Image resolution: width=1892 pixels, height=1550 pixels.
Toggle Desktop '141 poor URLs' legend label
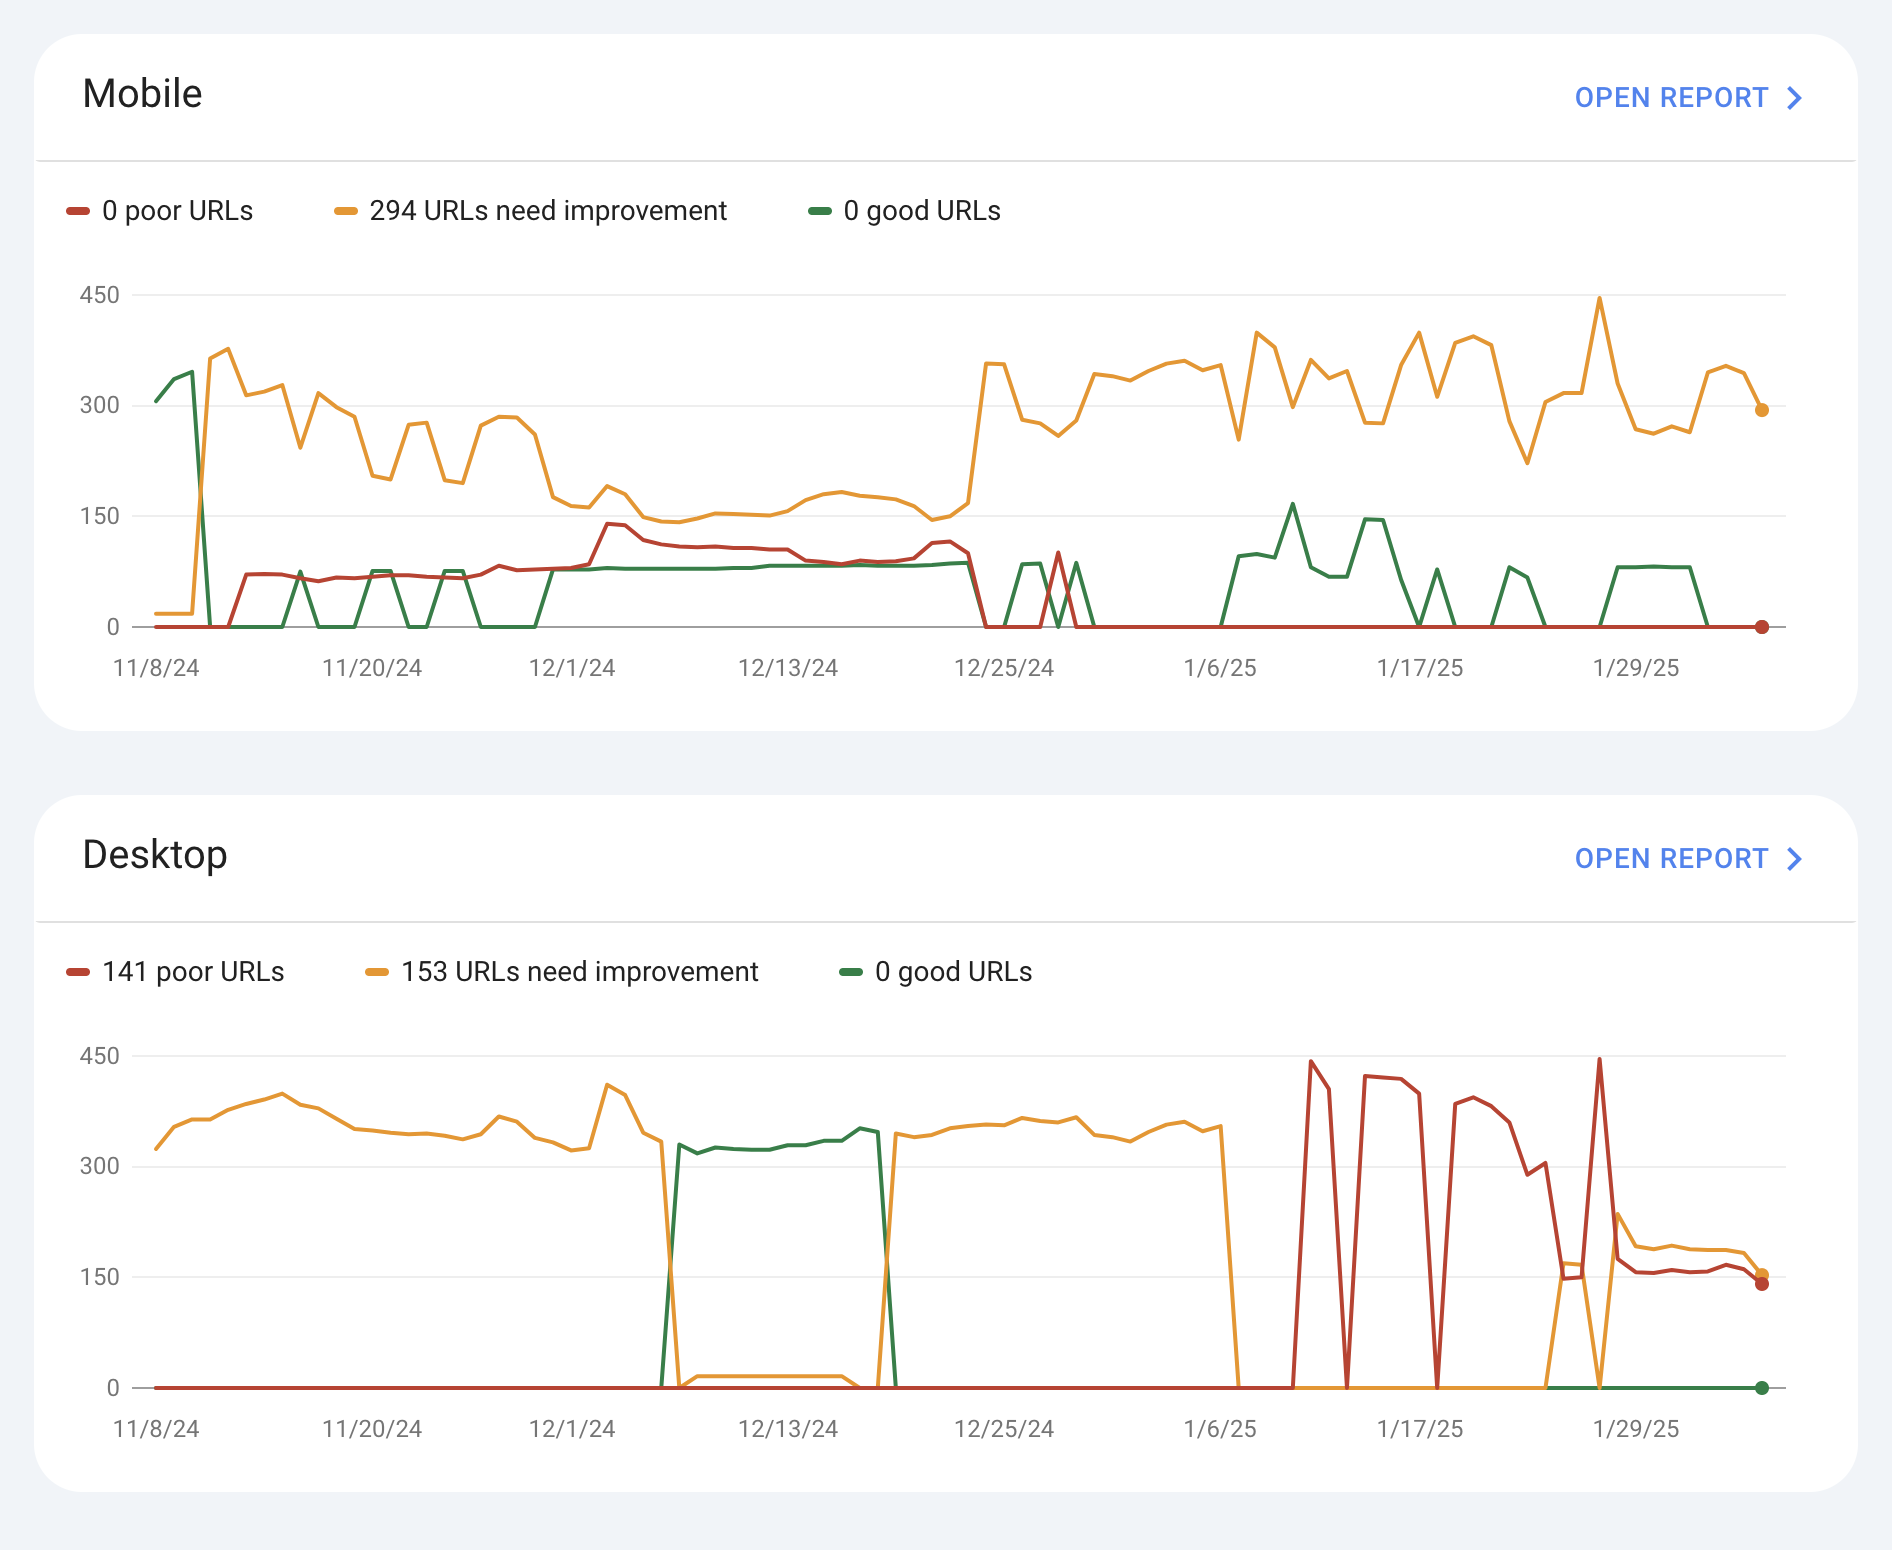(193, 972)
